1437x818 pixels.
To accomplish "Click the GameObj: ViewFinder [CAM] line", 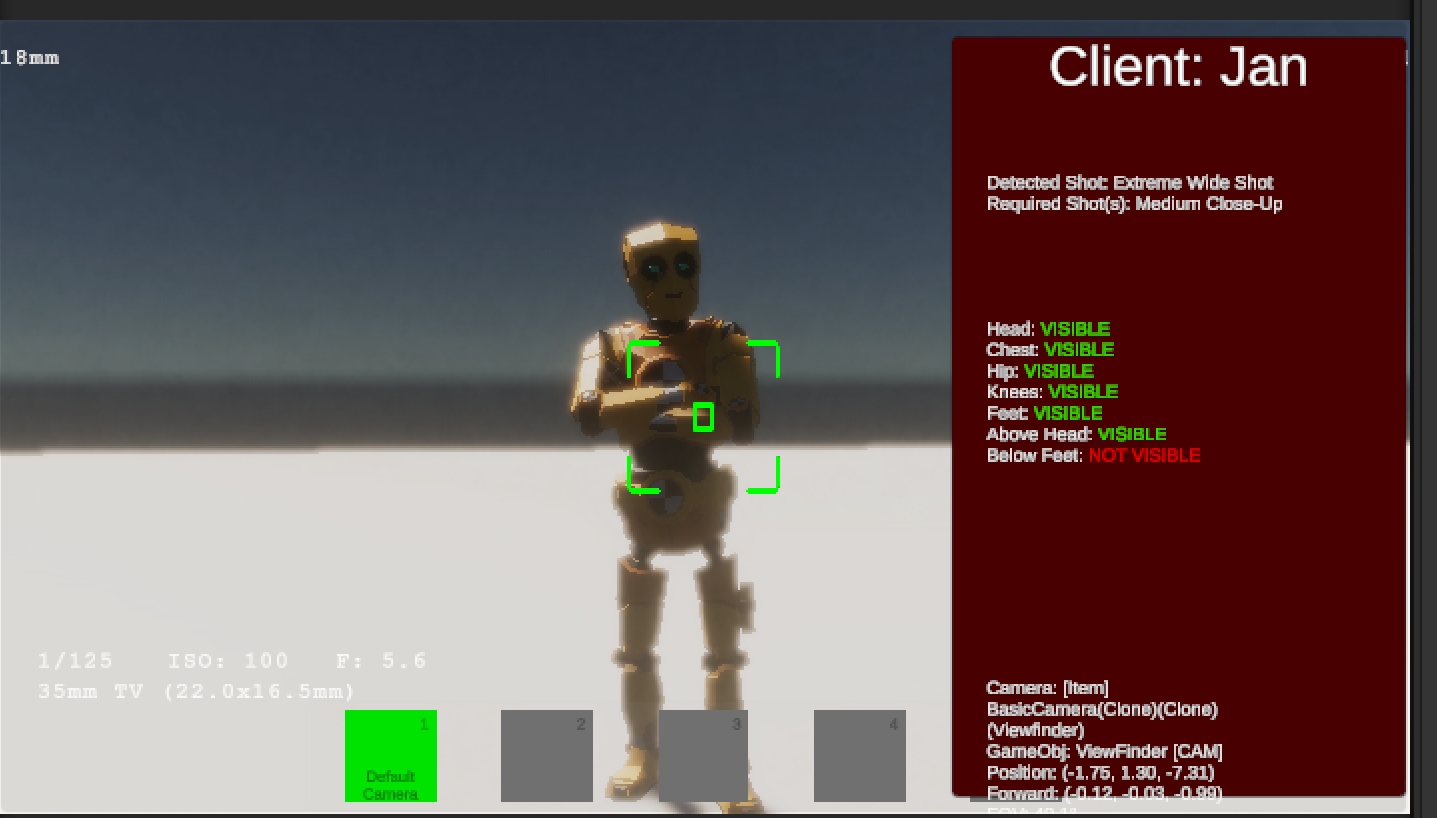I will pyautogui.click(x=1104, y=751).
